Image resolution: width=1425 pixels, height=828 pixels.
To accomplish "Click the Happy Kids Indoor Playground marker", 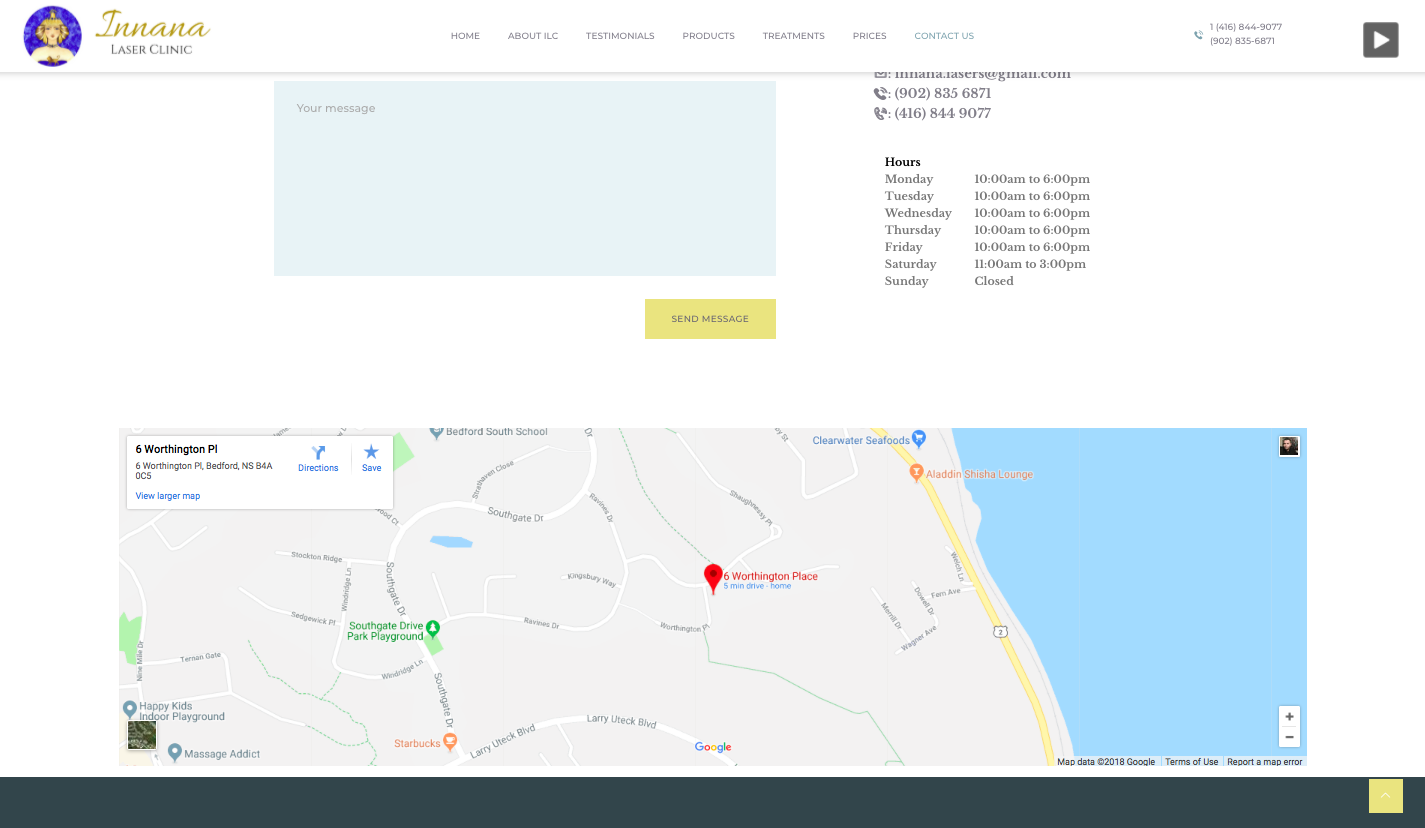I will tap(129, 709).
